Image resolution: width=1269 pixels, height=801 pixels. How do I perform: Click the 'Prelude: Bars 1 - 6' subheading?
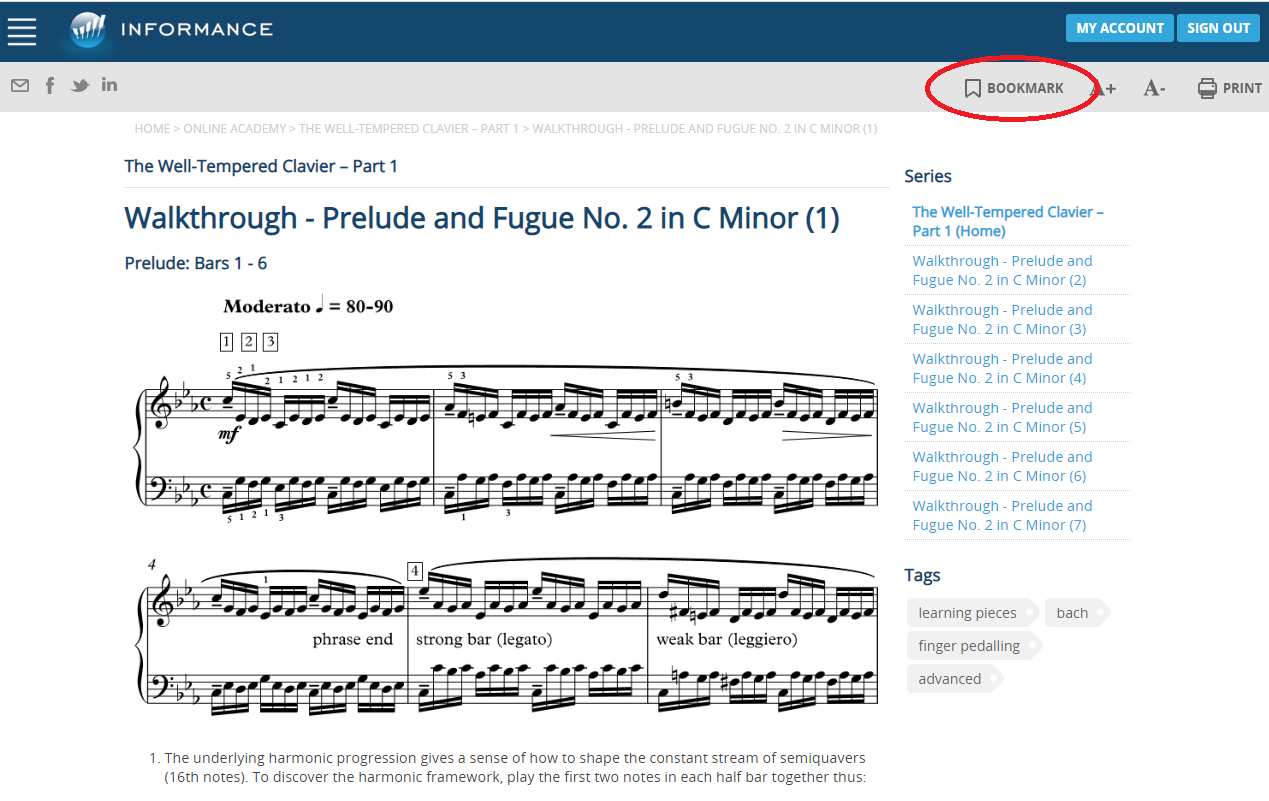[196, 264]
